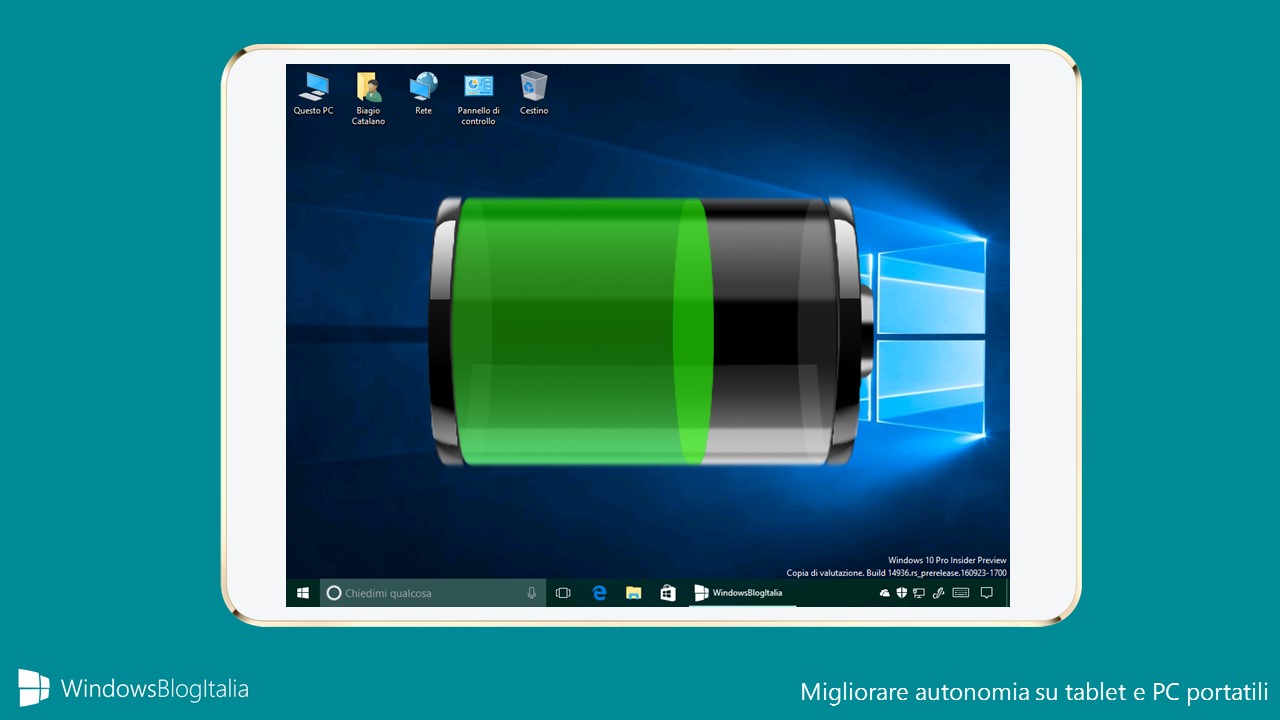The height and width of the screenshot is (720, 1280).
Task: Launch Microsoft Edge from the taskbar
Action: click(x=599, y=593)
